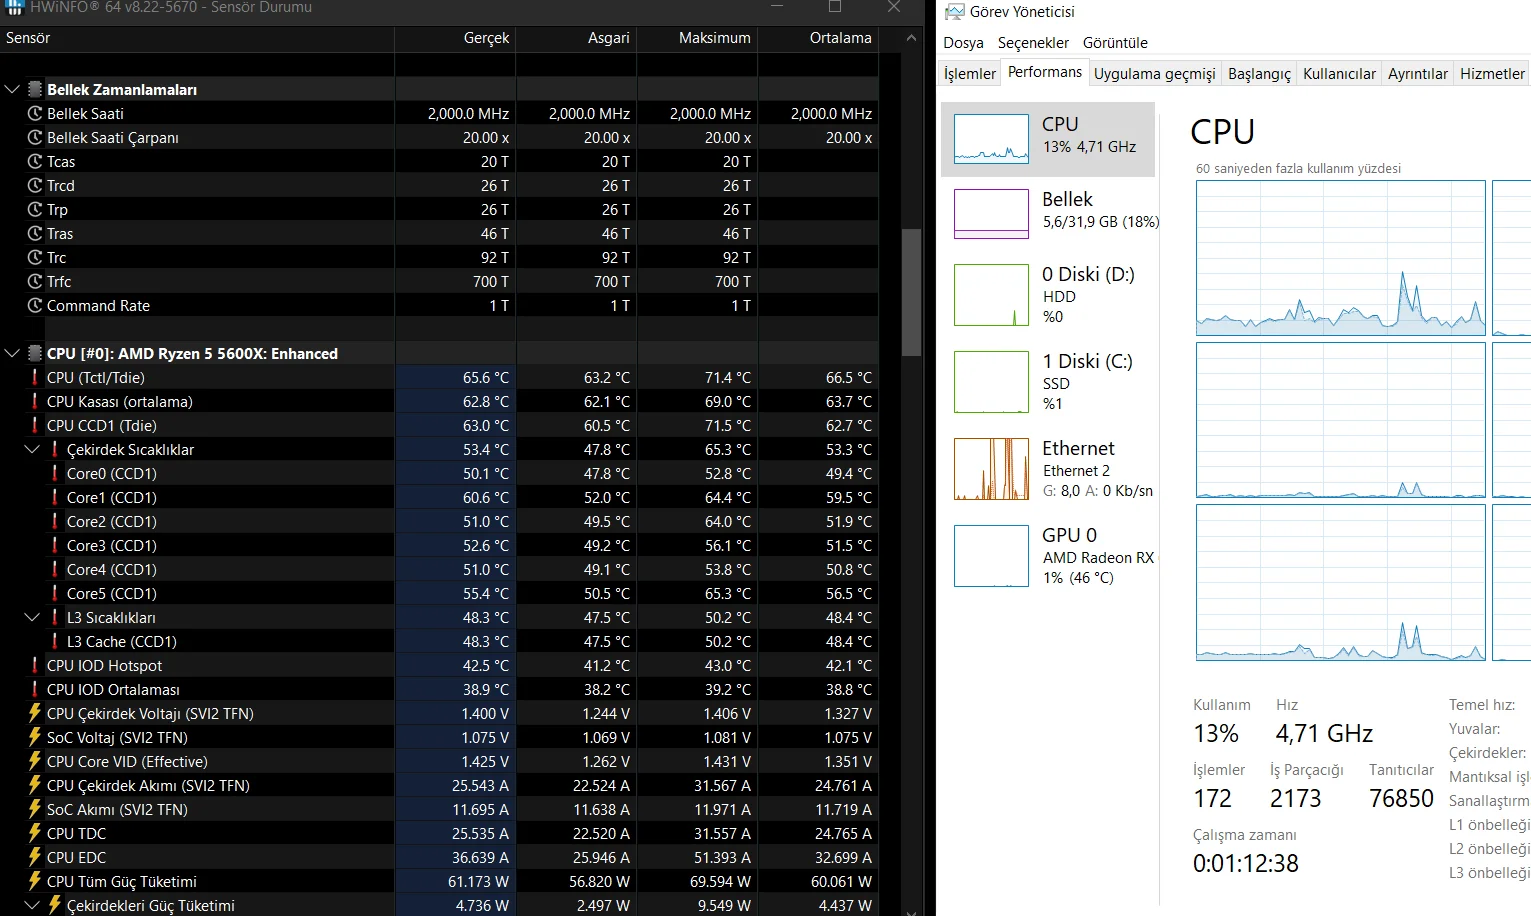Select the Tras timing row
The width and height of the screenshot is (1531, 916).
[439, 234]
